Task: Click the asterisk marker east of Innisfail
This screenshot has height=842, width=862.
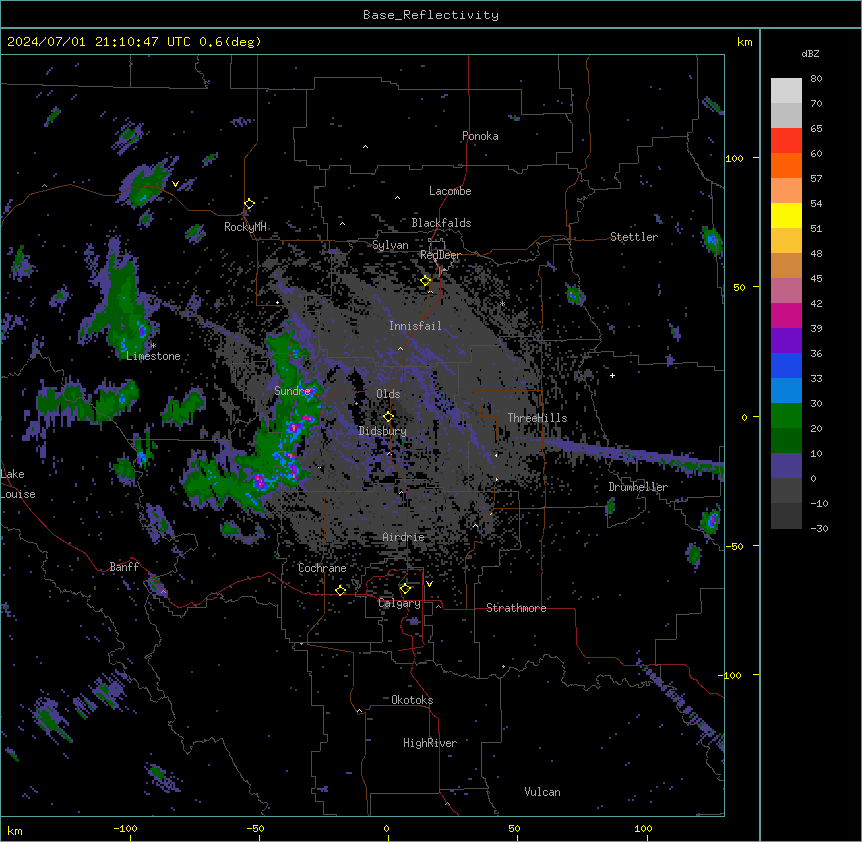Action: pos(502,303)
